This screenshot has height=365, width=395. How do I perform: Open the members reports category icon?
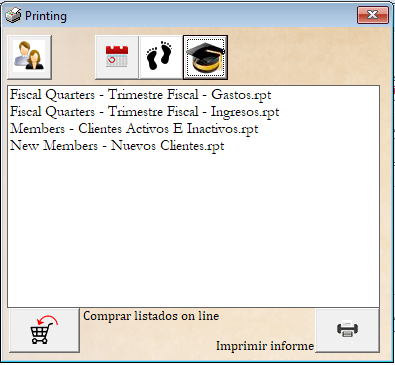click(x=29, y=57)
